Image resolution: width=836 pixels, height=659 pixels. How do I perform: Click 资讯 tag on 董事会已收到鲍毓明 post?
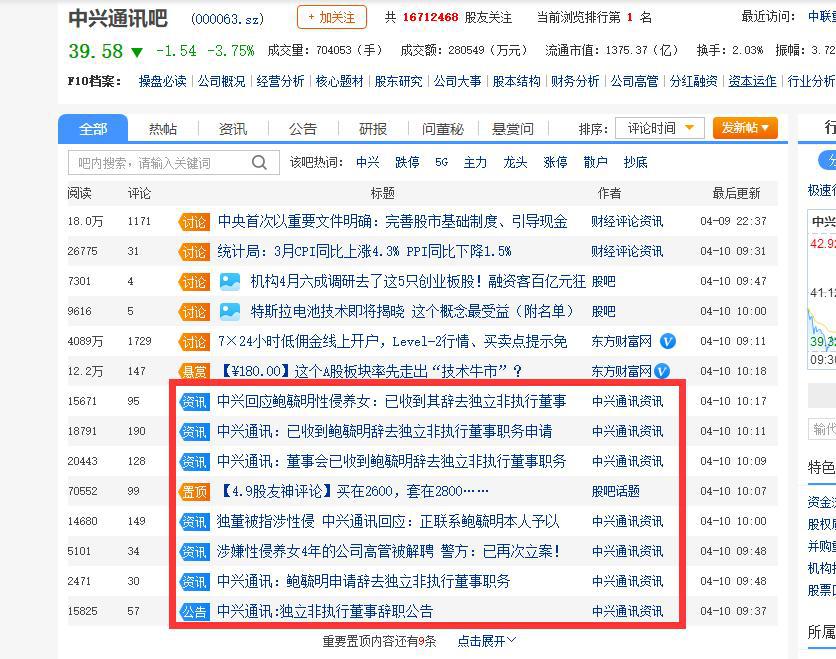(x=193, y=462)
